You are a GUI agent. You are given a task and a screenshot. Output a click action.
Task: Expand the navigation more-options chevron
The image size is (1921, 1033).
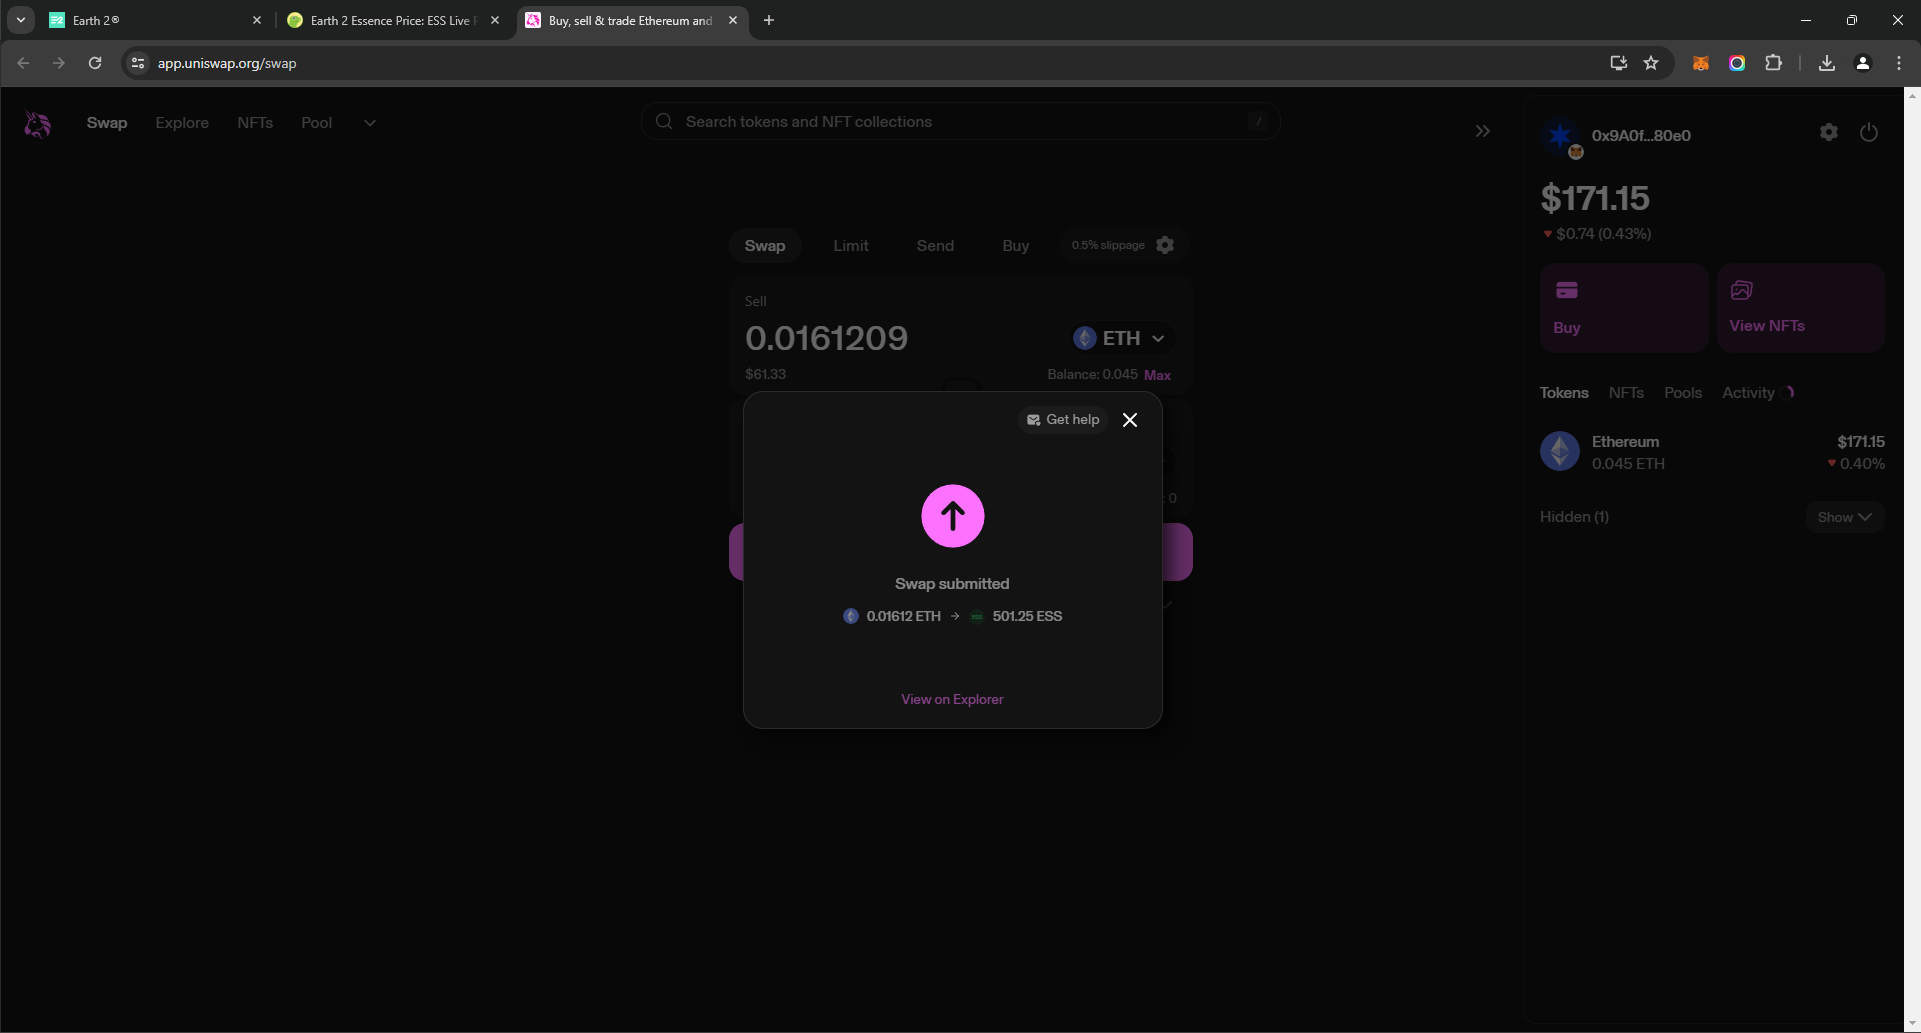point(370,123)
